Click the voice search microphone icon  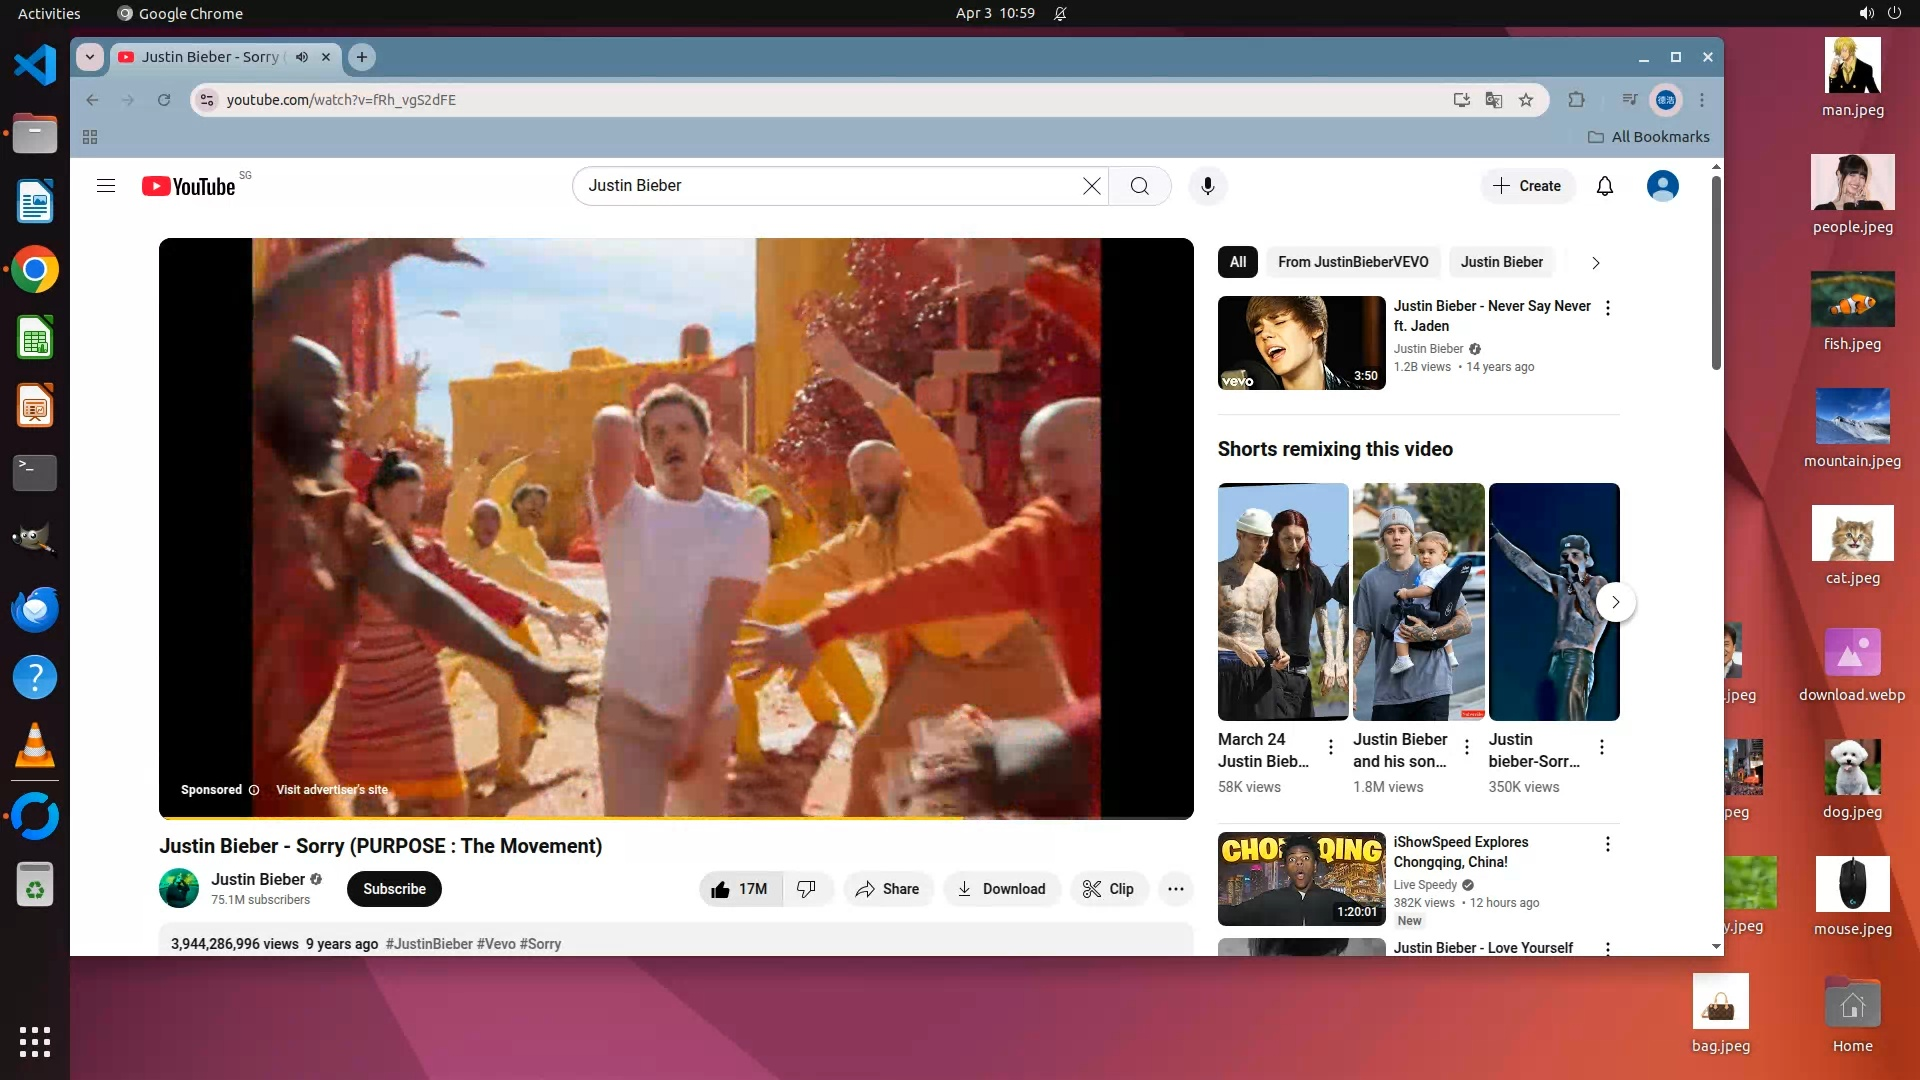tap(1207, 186)
